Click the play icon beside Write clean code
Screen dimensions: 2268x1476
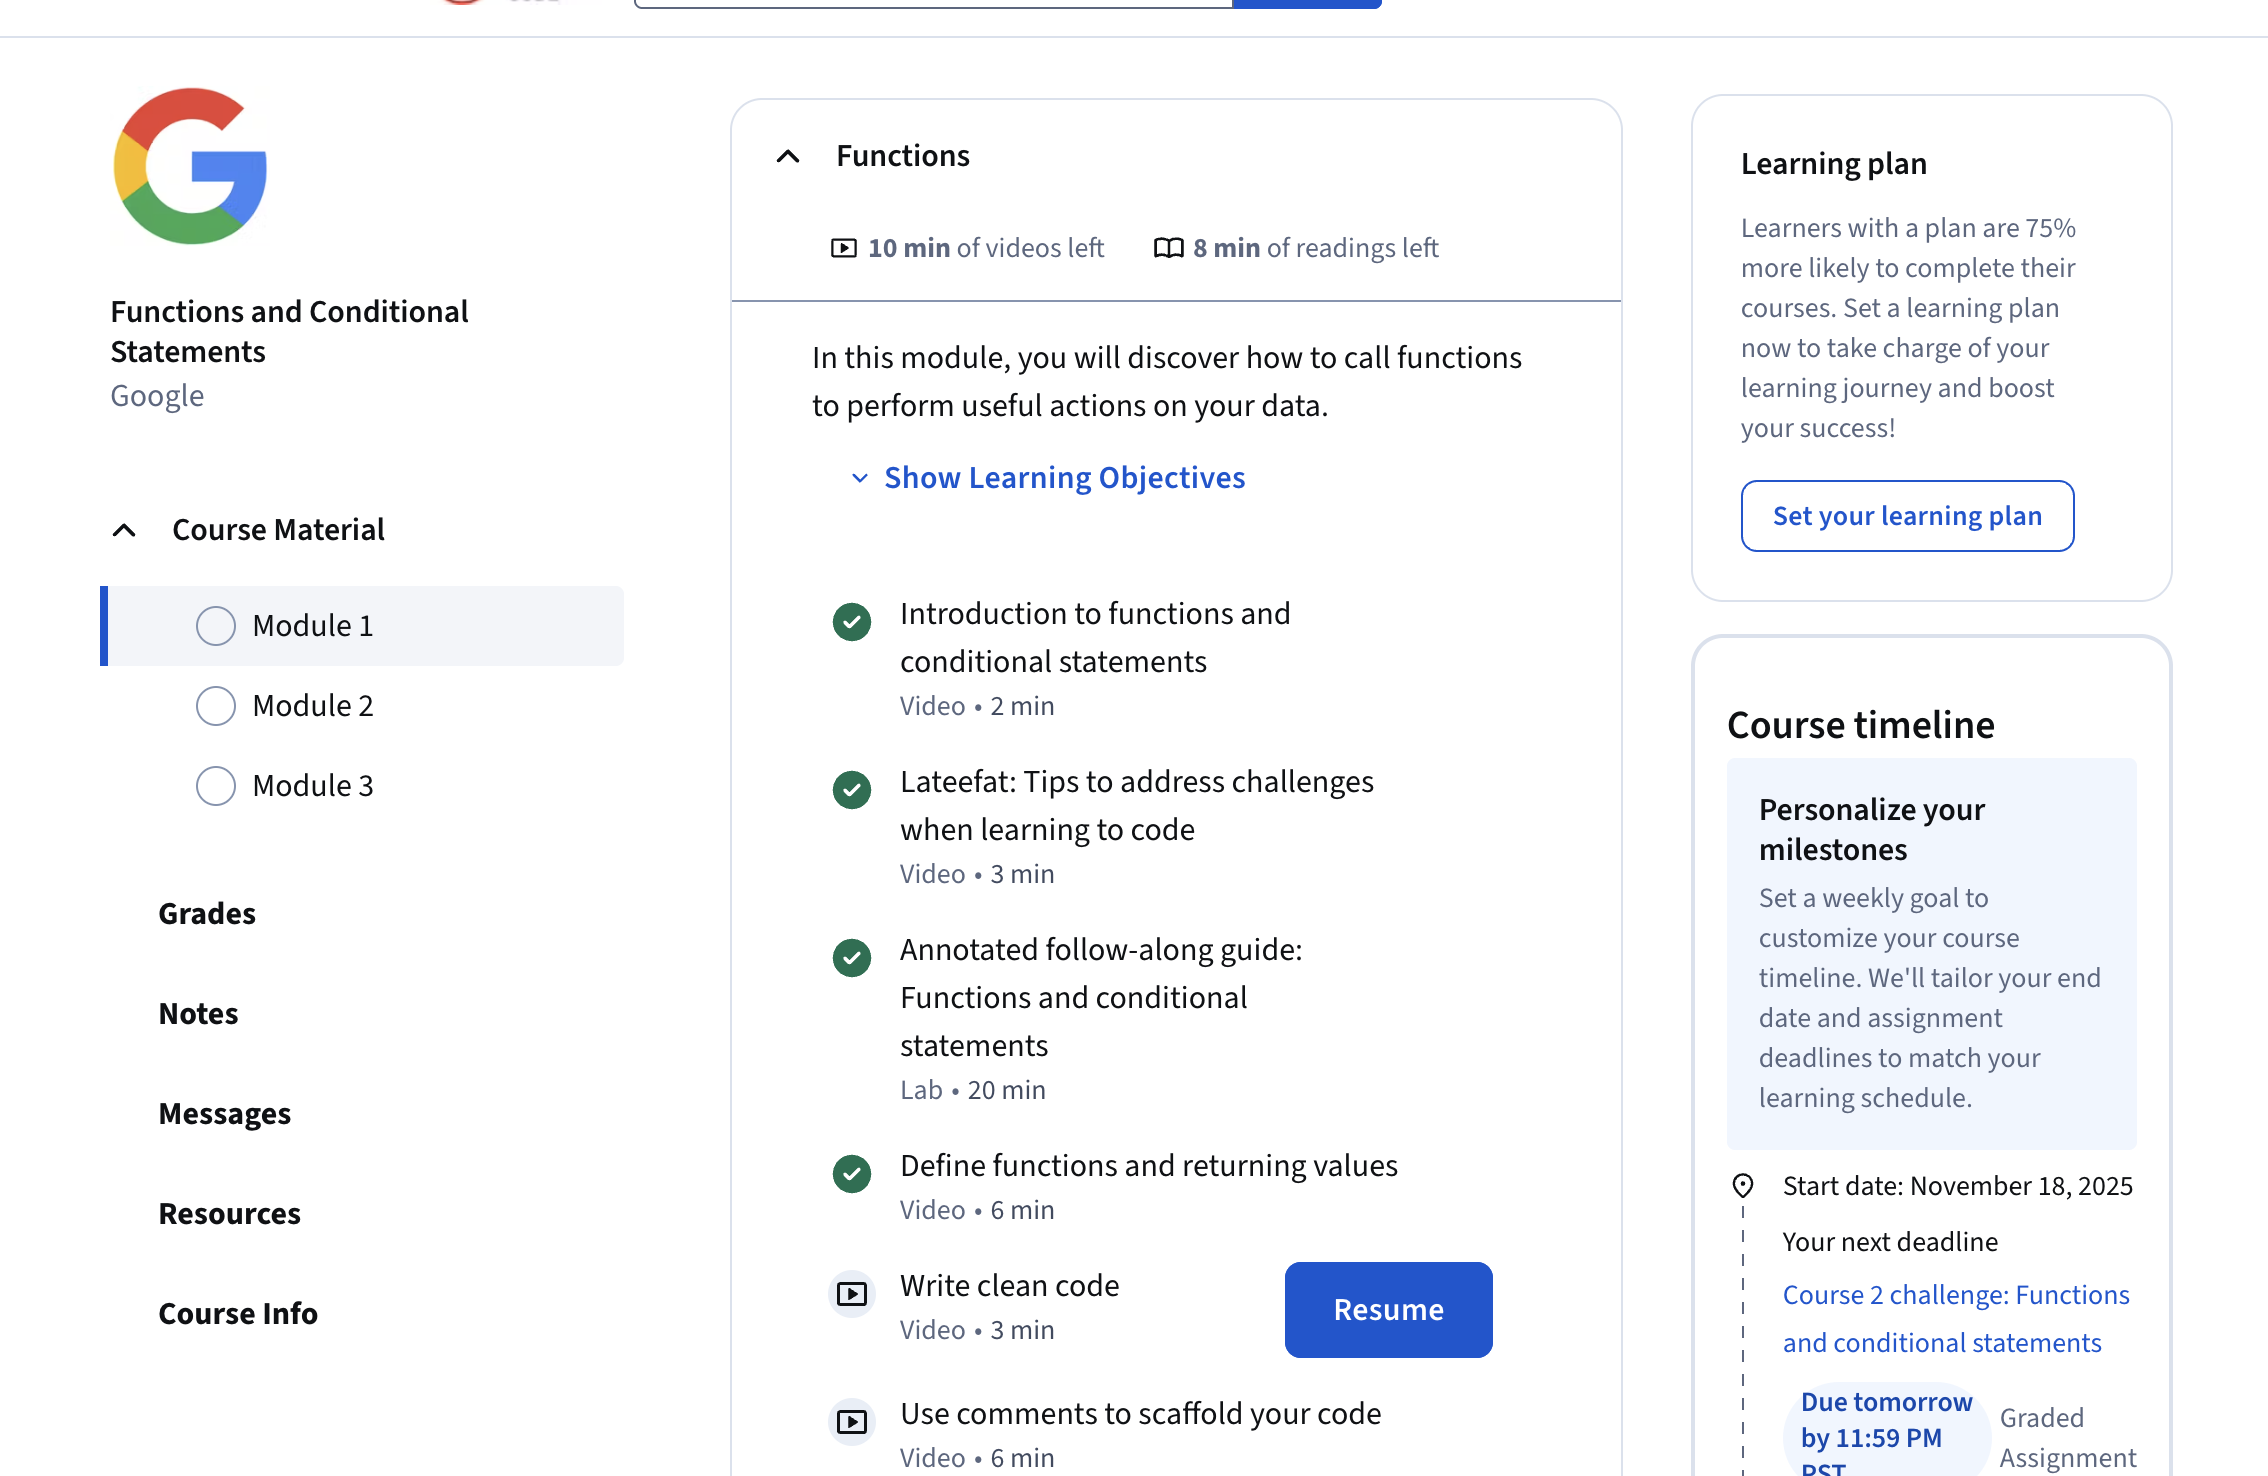click(852, 1294)
